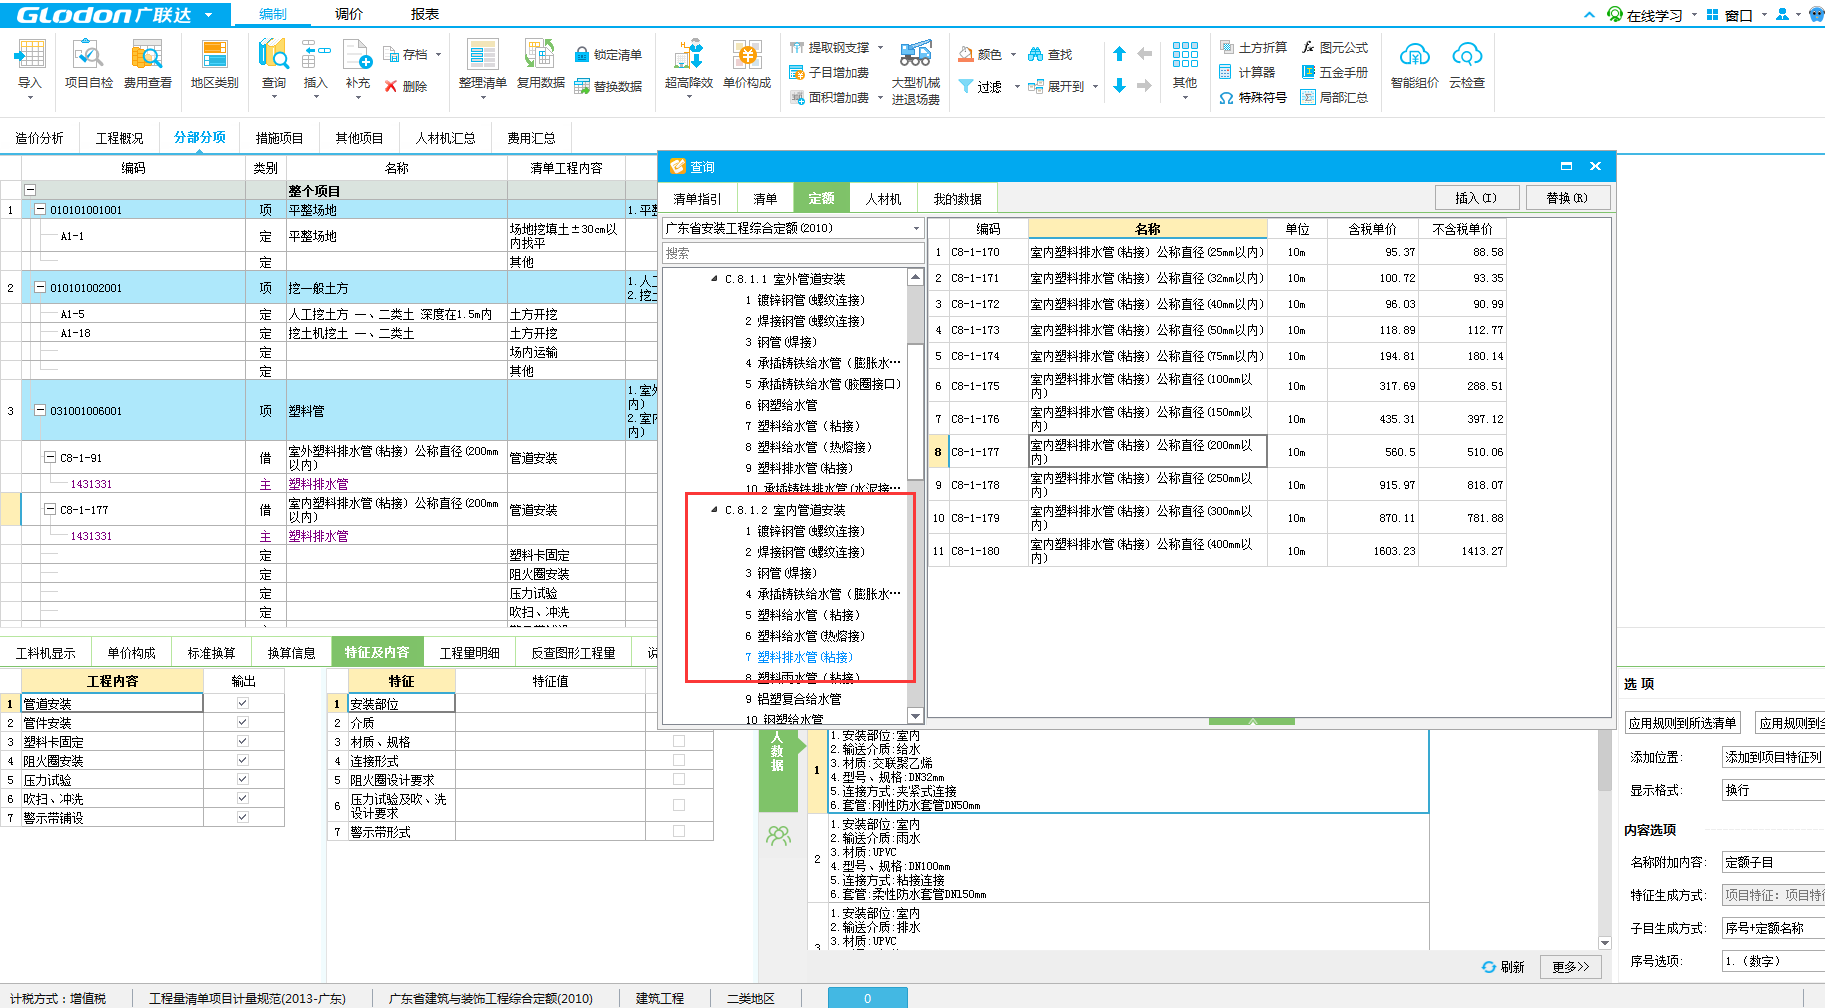Collapse C.8.1.2 室内管道安装 tree node
The height and width of the screenshot is (1008, 1825).
tap(714, 510)
